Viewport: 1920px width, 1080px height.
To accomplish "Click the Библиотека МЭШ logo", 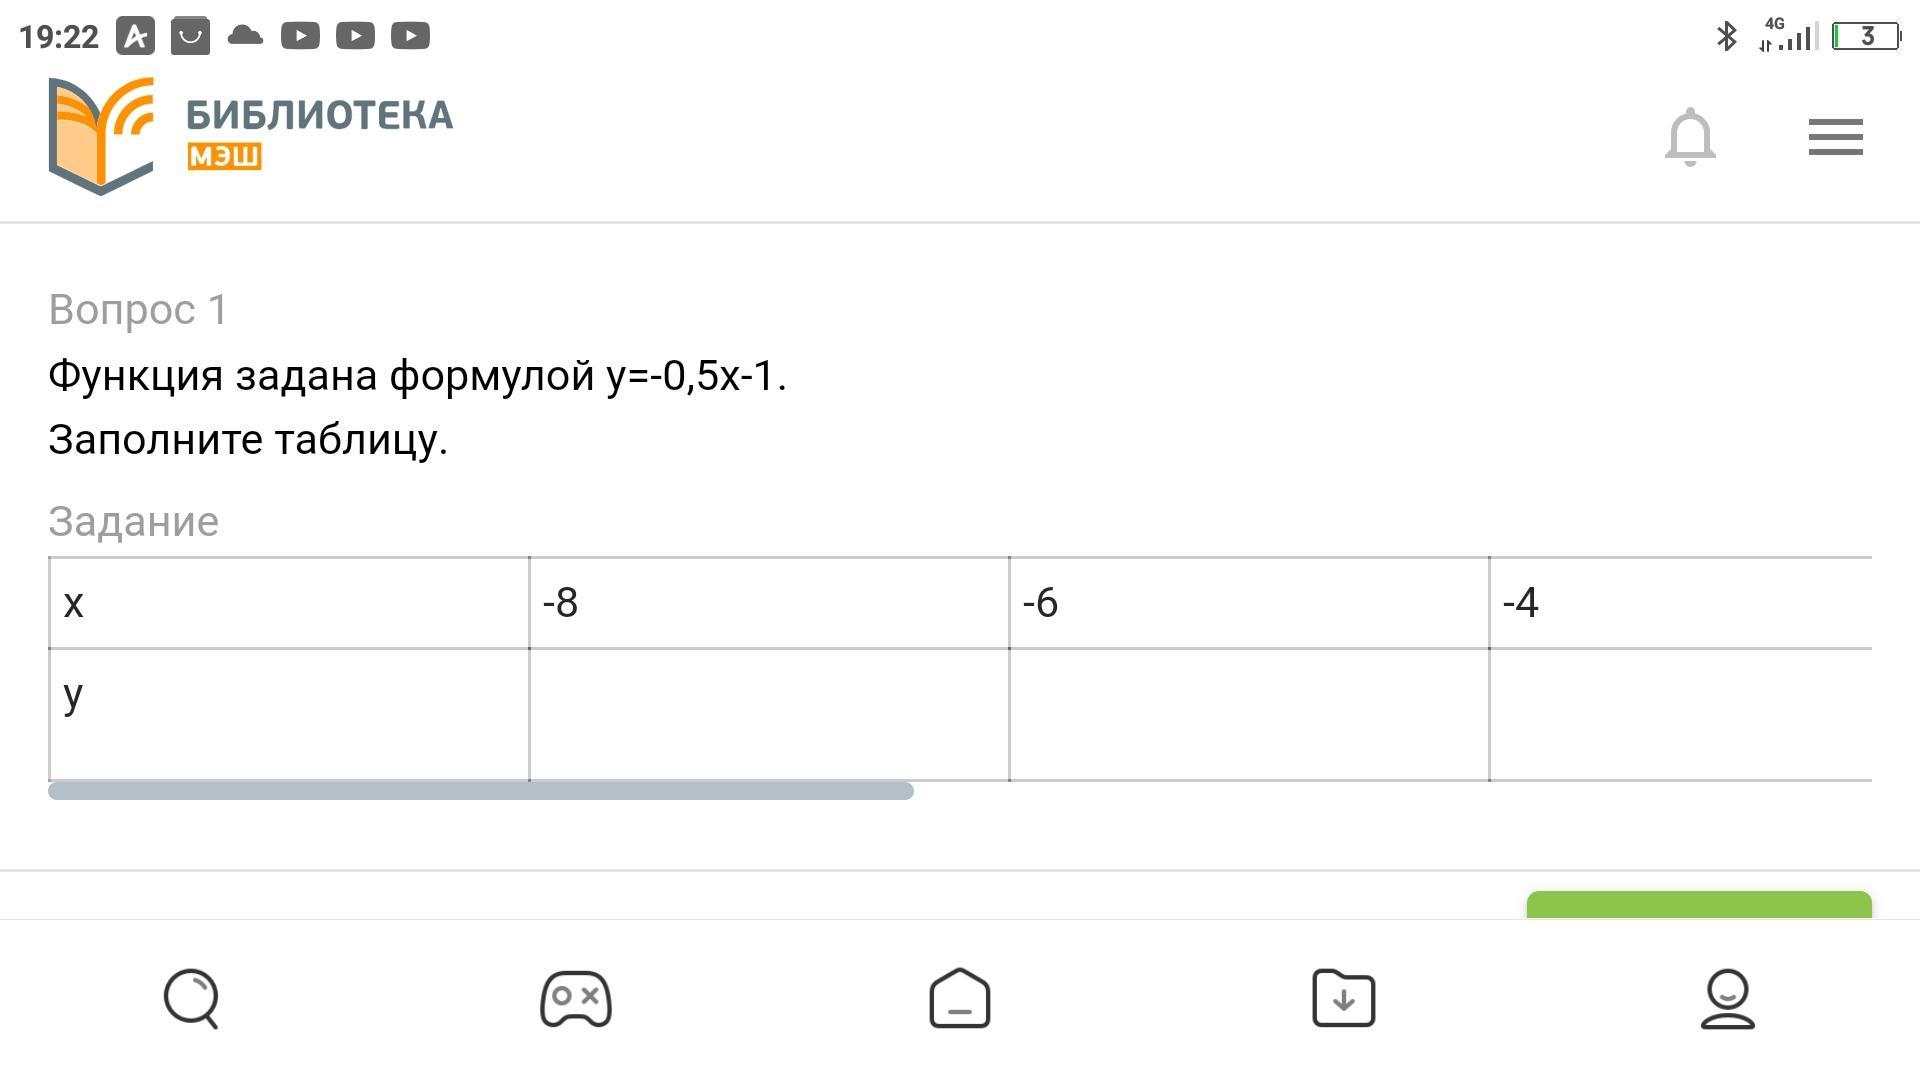I will click(102, 135).
